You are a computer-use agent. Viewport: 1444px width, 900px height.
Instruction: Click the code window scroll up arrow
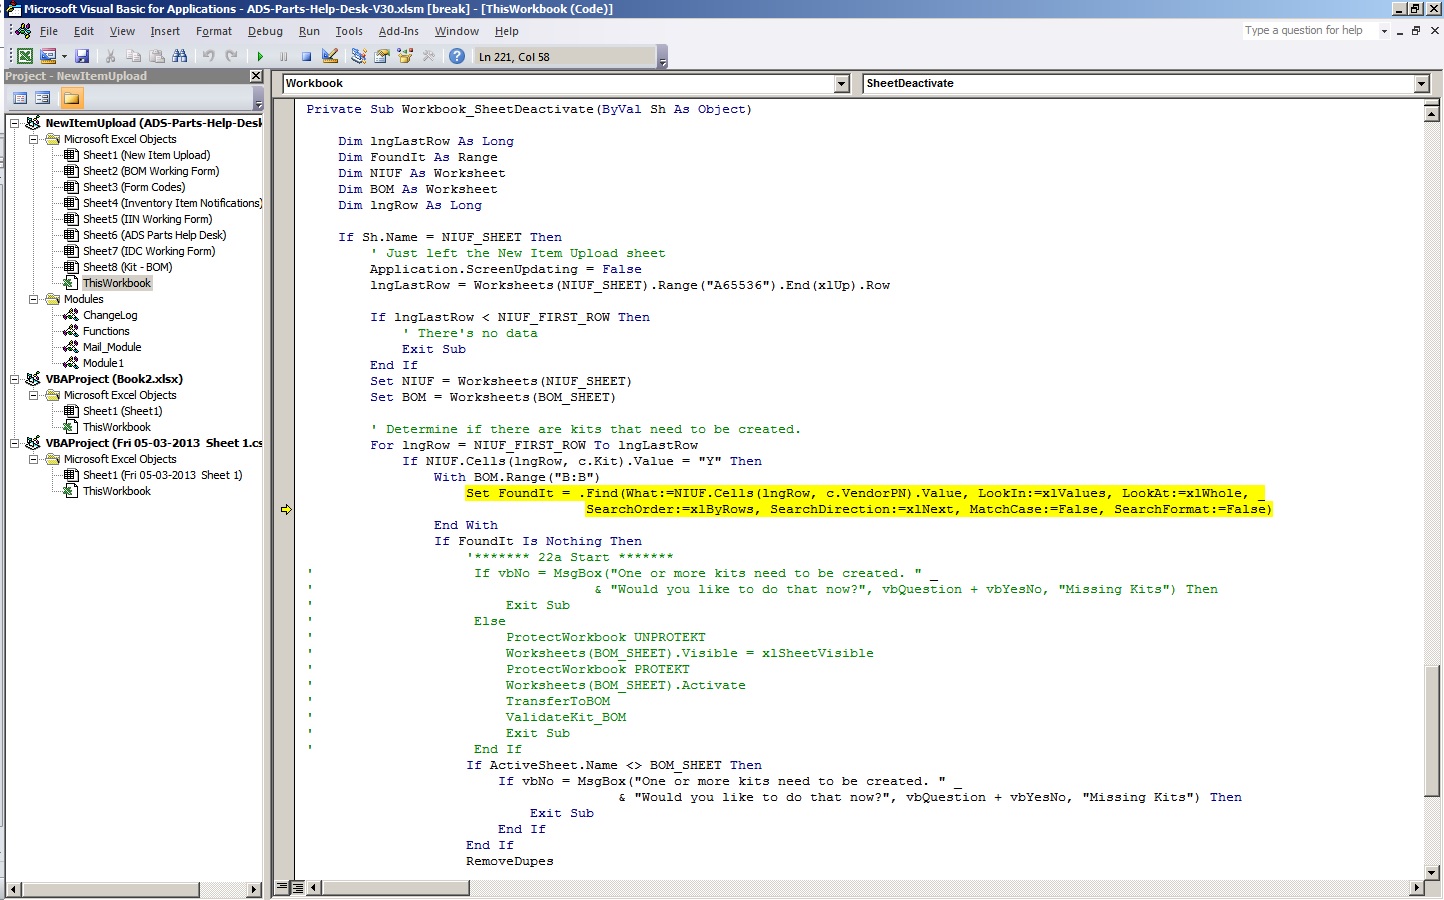pos(1431,114)
